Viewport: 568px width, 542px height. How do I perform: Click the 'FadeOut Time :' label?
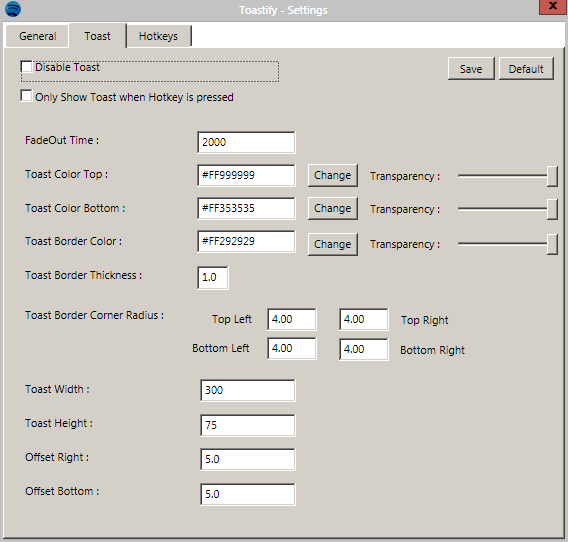pyautogui.click(x=62, y=140)
